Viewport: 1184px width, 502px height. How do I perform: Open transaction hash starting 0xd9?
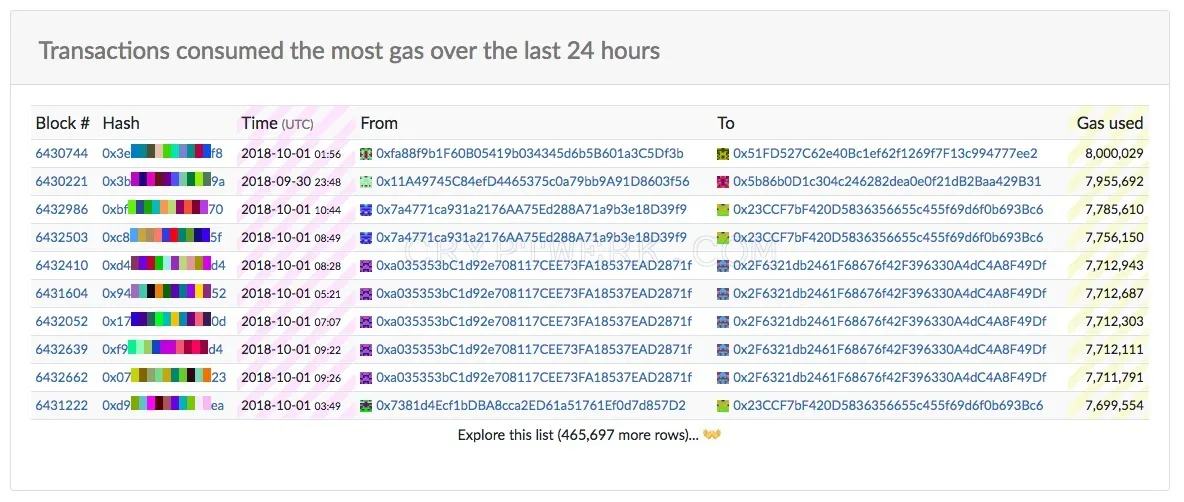[163, 405]
